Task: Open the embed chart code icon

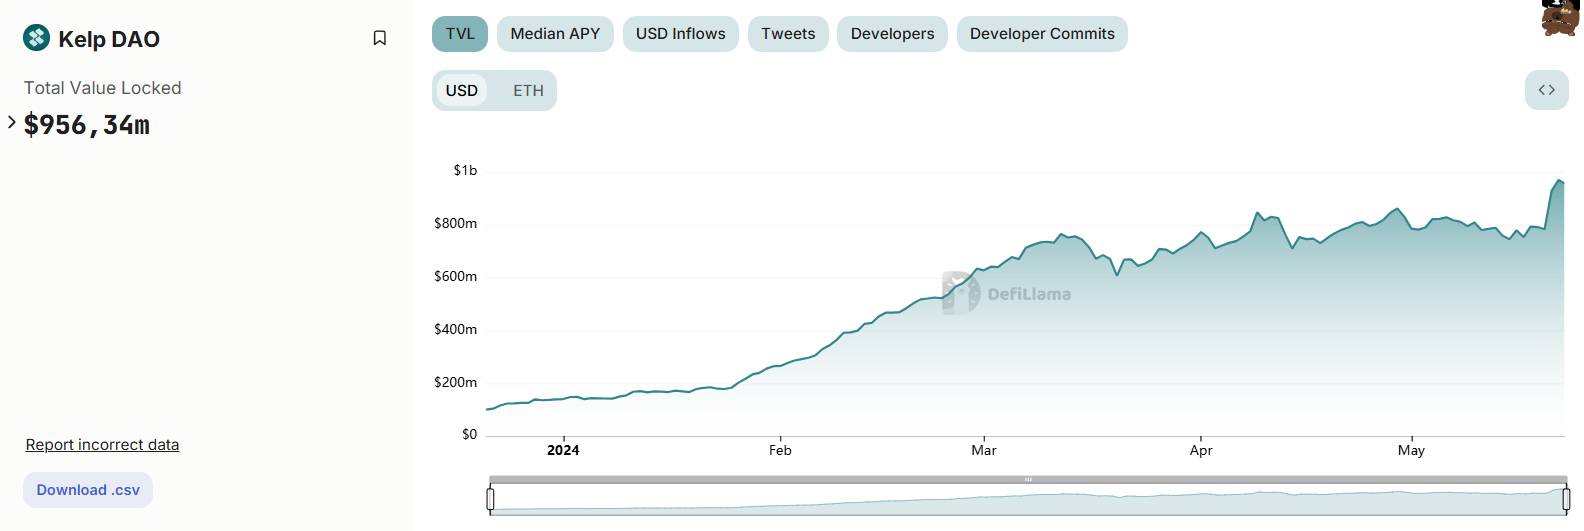Action: pyautogui.click(x=1547, y=90)
